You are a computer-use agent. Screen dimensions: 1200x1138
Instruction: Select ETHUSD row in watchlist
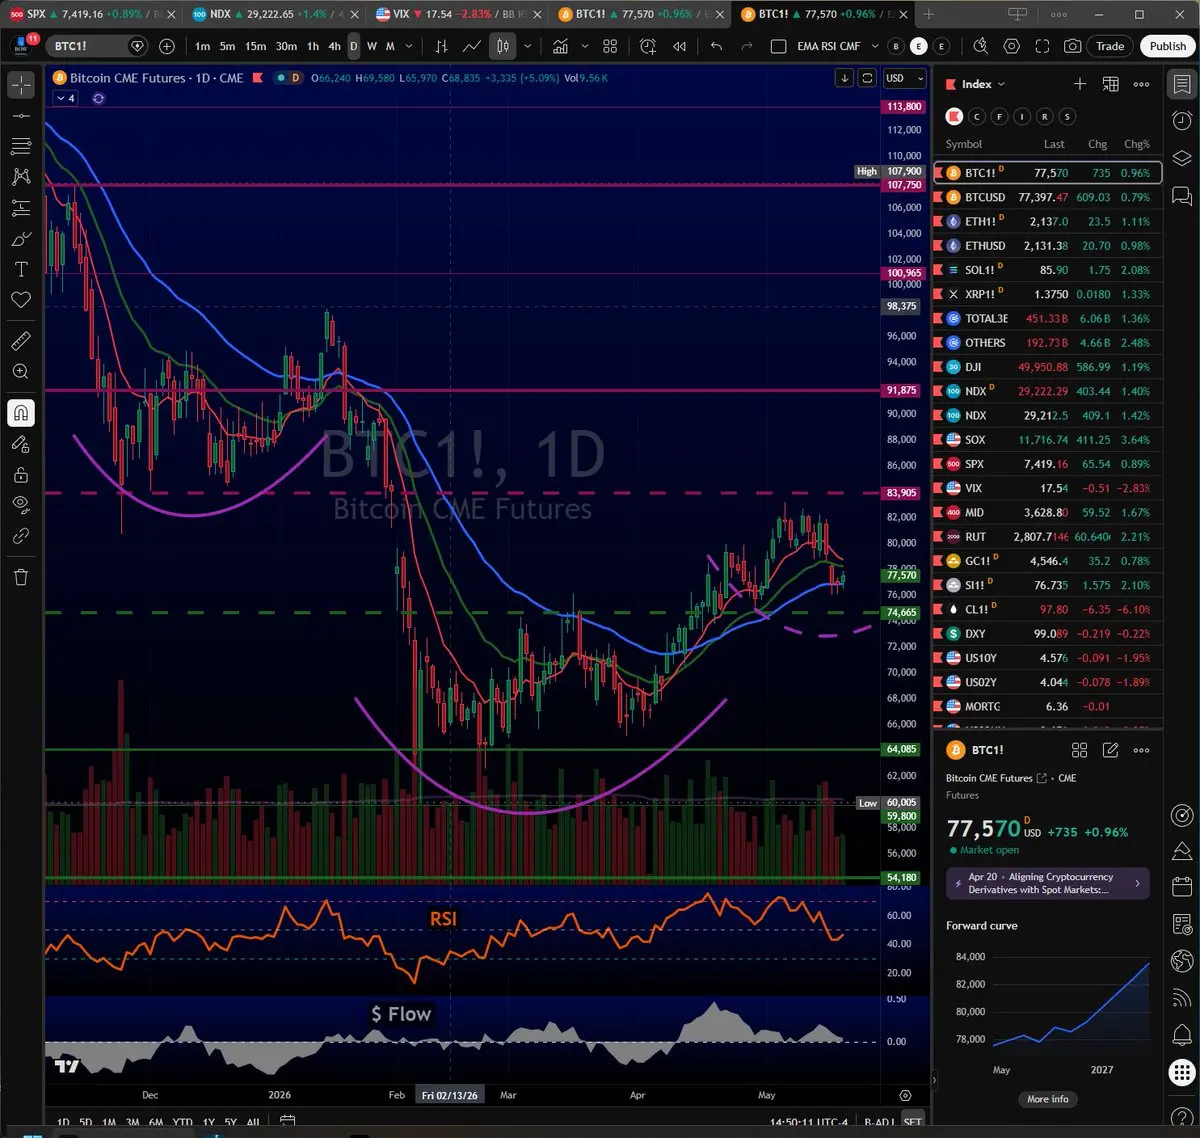tap(1048, 245)
